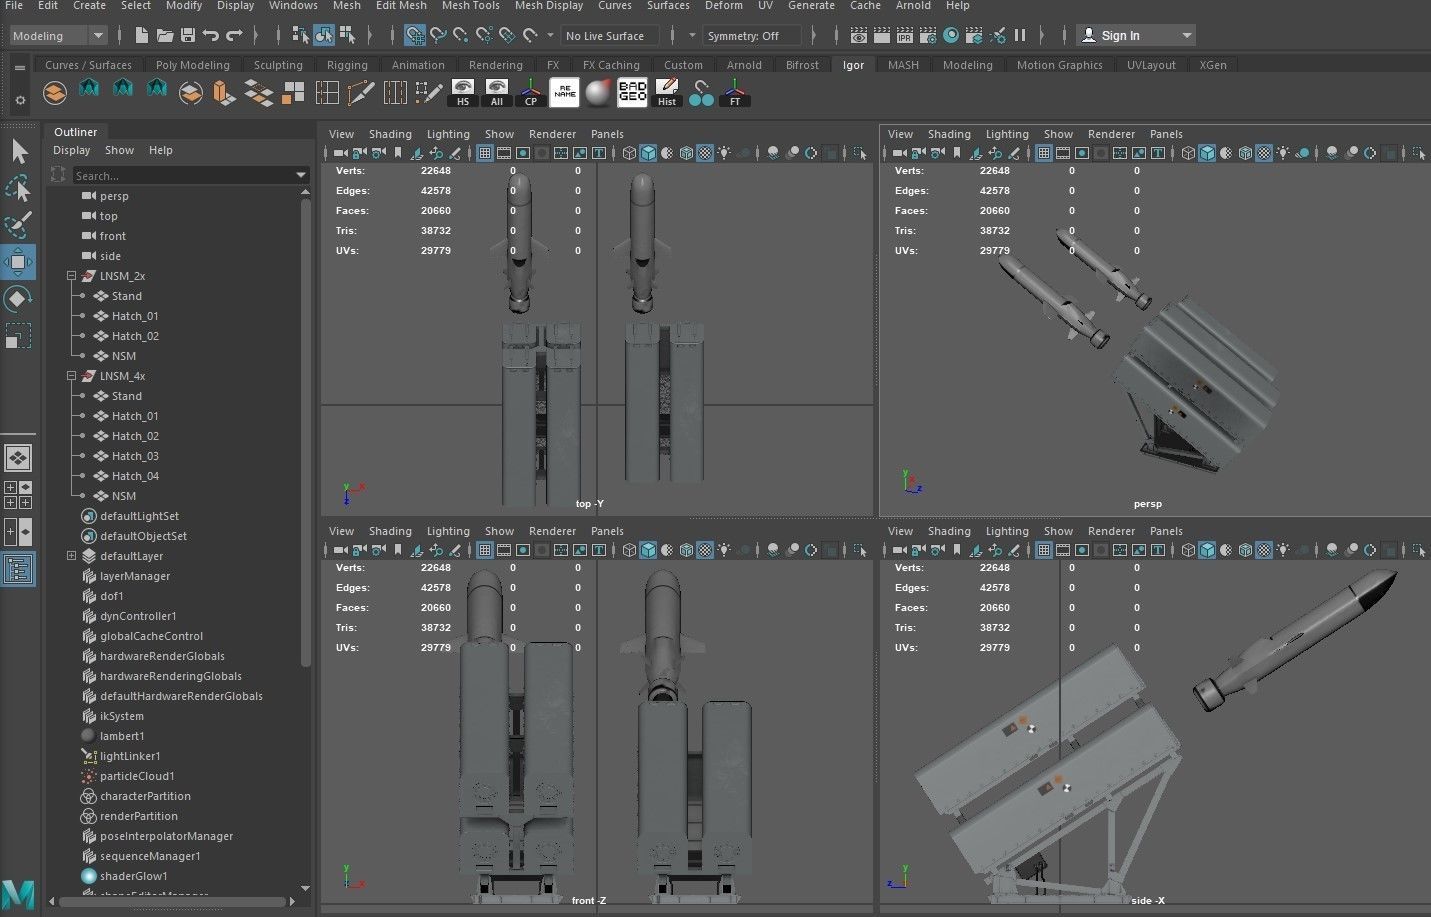Switch to single perspective layout button
Image resolution: width=1431 pixels, height=917 pixels.
coord(18,458)
